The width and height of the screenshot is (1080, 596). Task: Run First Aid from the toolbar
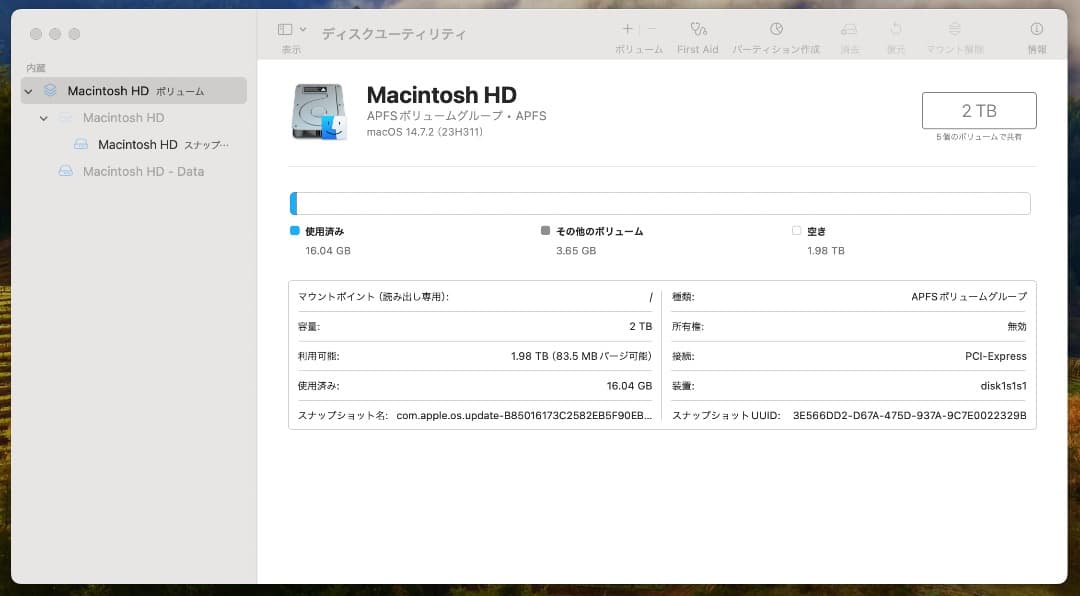click(x=697, y=35)
